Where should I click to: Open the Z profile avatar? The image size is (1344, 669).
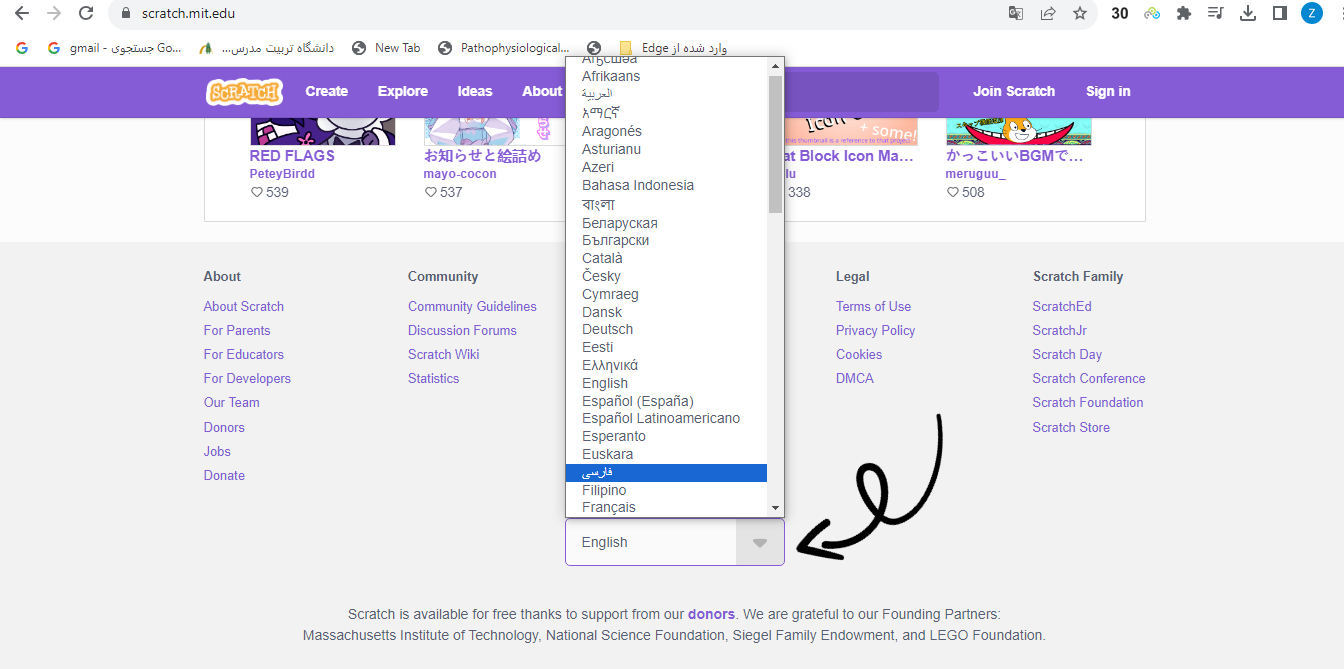(x=1312, y=14)
